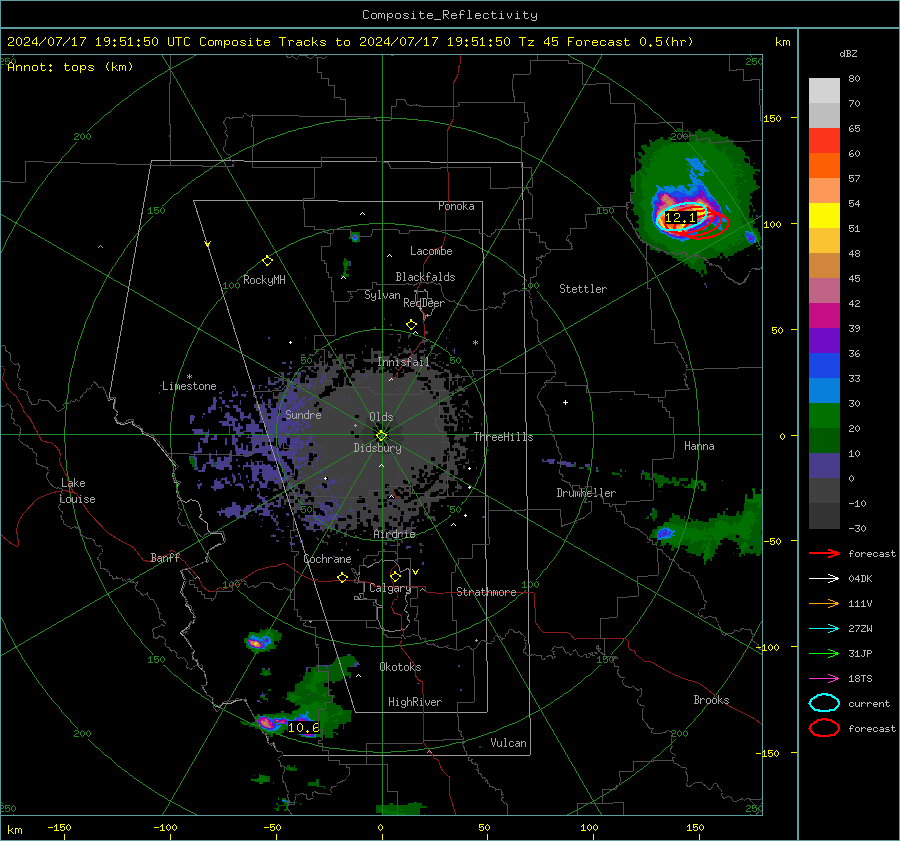Click the Didsbury label
Viewport: 900px width, 841px height.
(377, 448)
